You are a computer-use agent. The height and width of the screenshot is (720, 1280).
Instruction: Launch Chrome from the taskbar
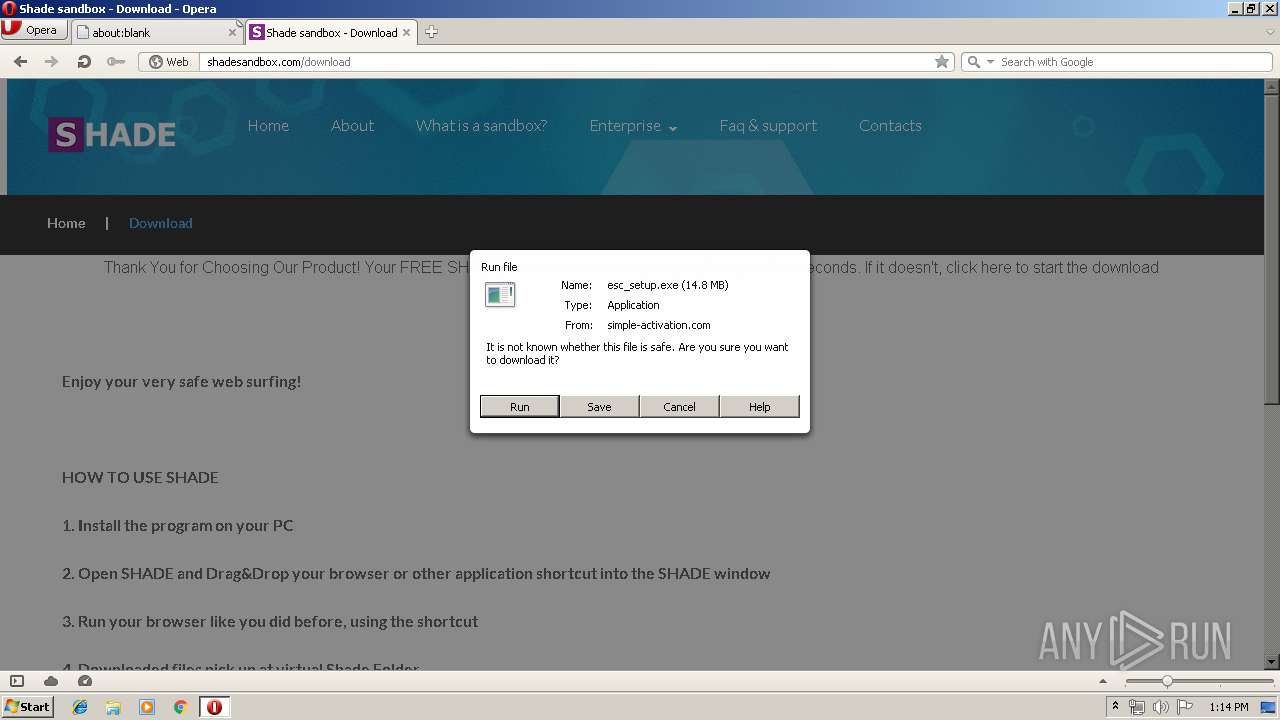180,707
